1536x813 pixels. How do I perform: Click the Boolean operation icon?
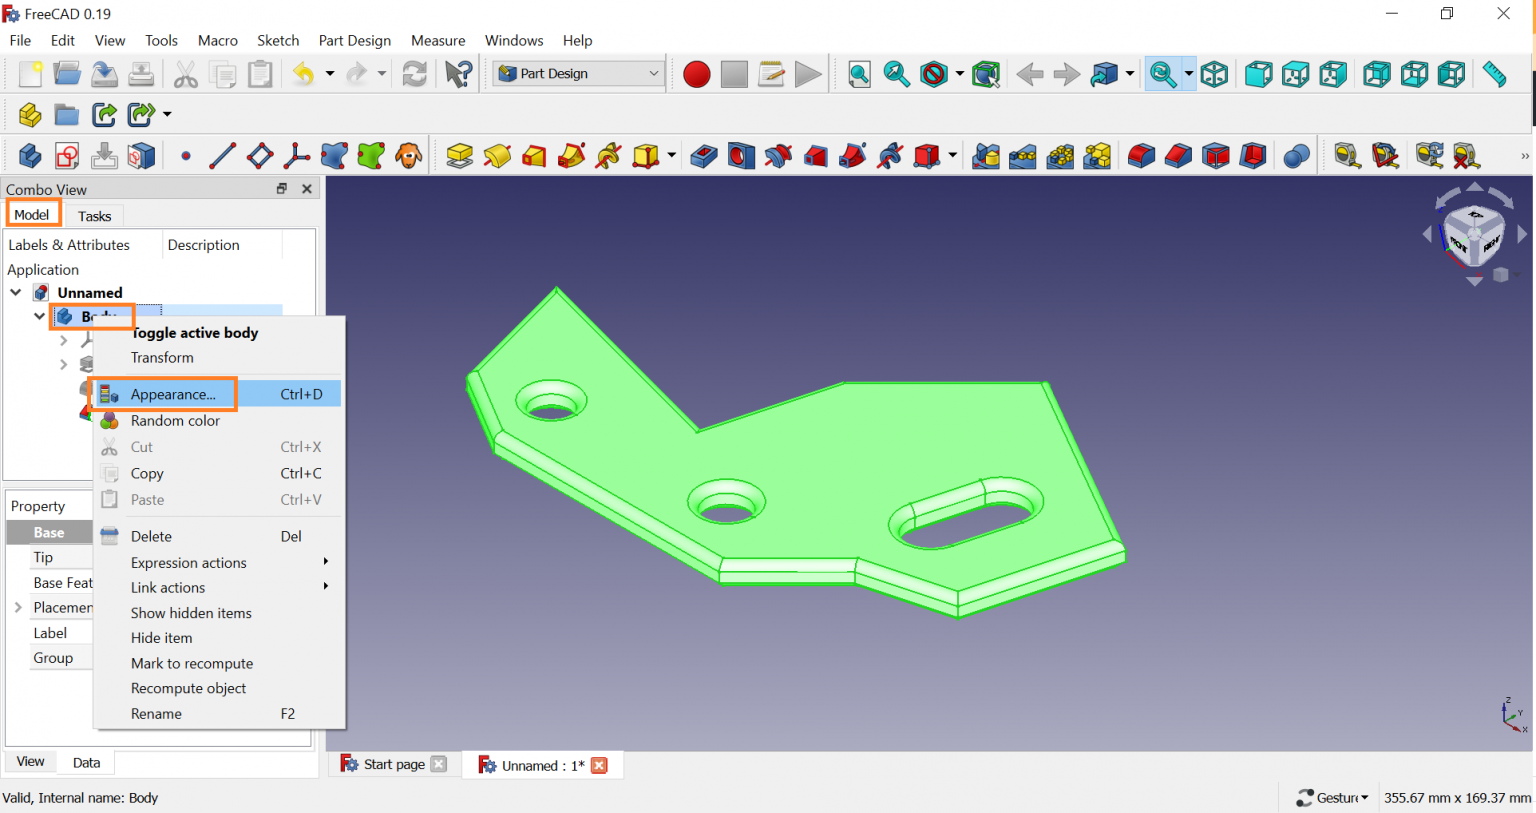tap(1297, 156)
